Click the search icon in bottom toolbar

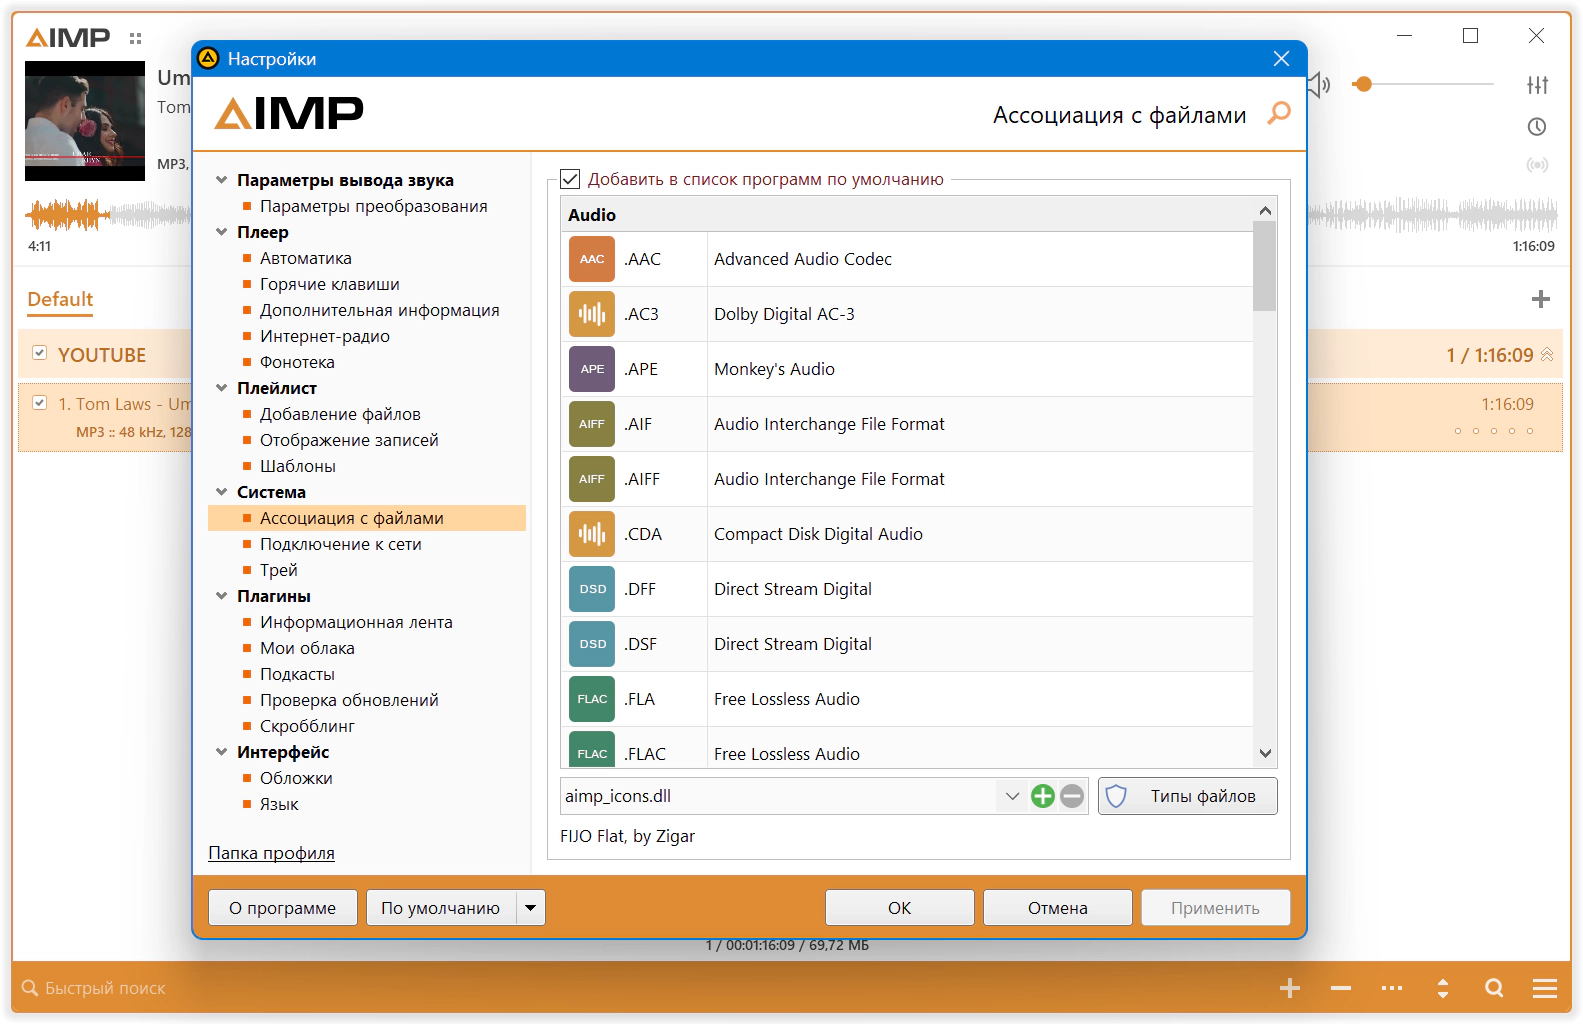(1494, 988)
